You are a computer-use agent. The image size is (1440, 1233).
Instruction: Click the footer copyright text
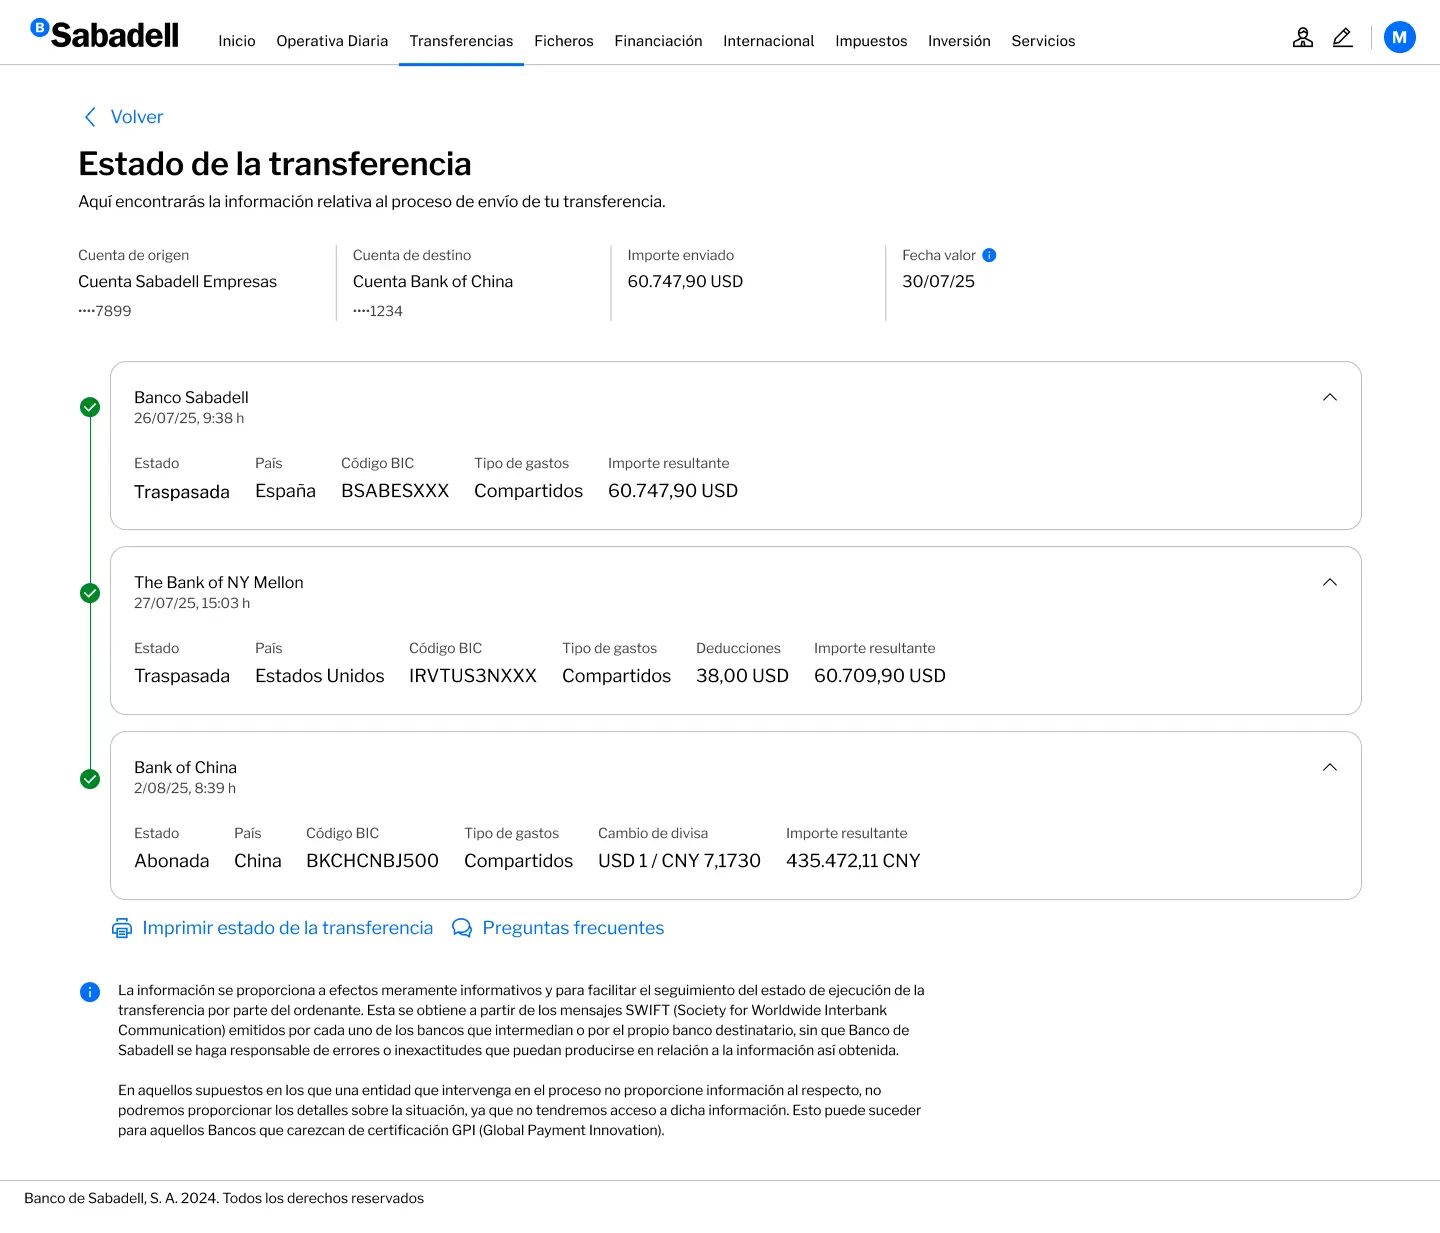click(224, 1198)
